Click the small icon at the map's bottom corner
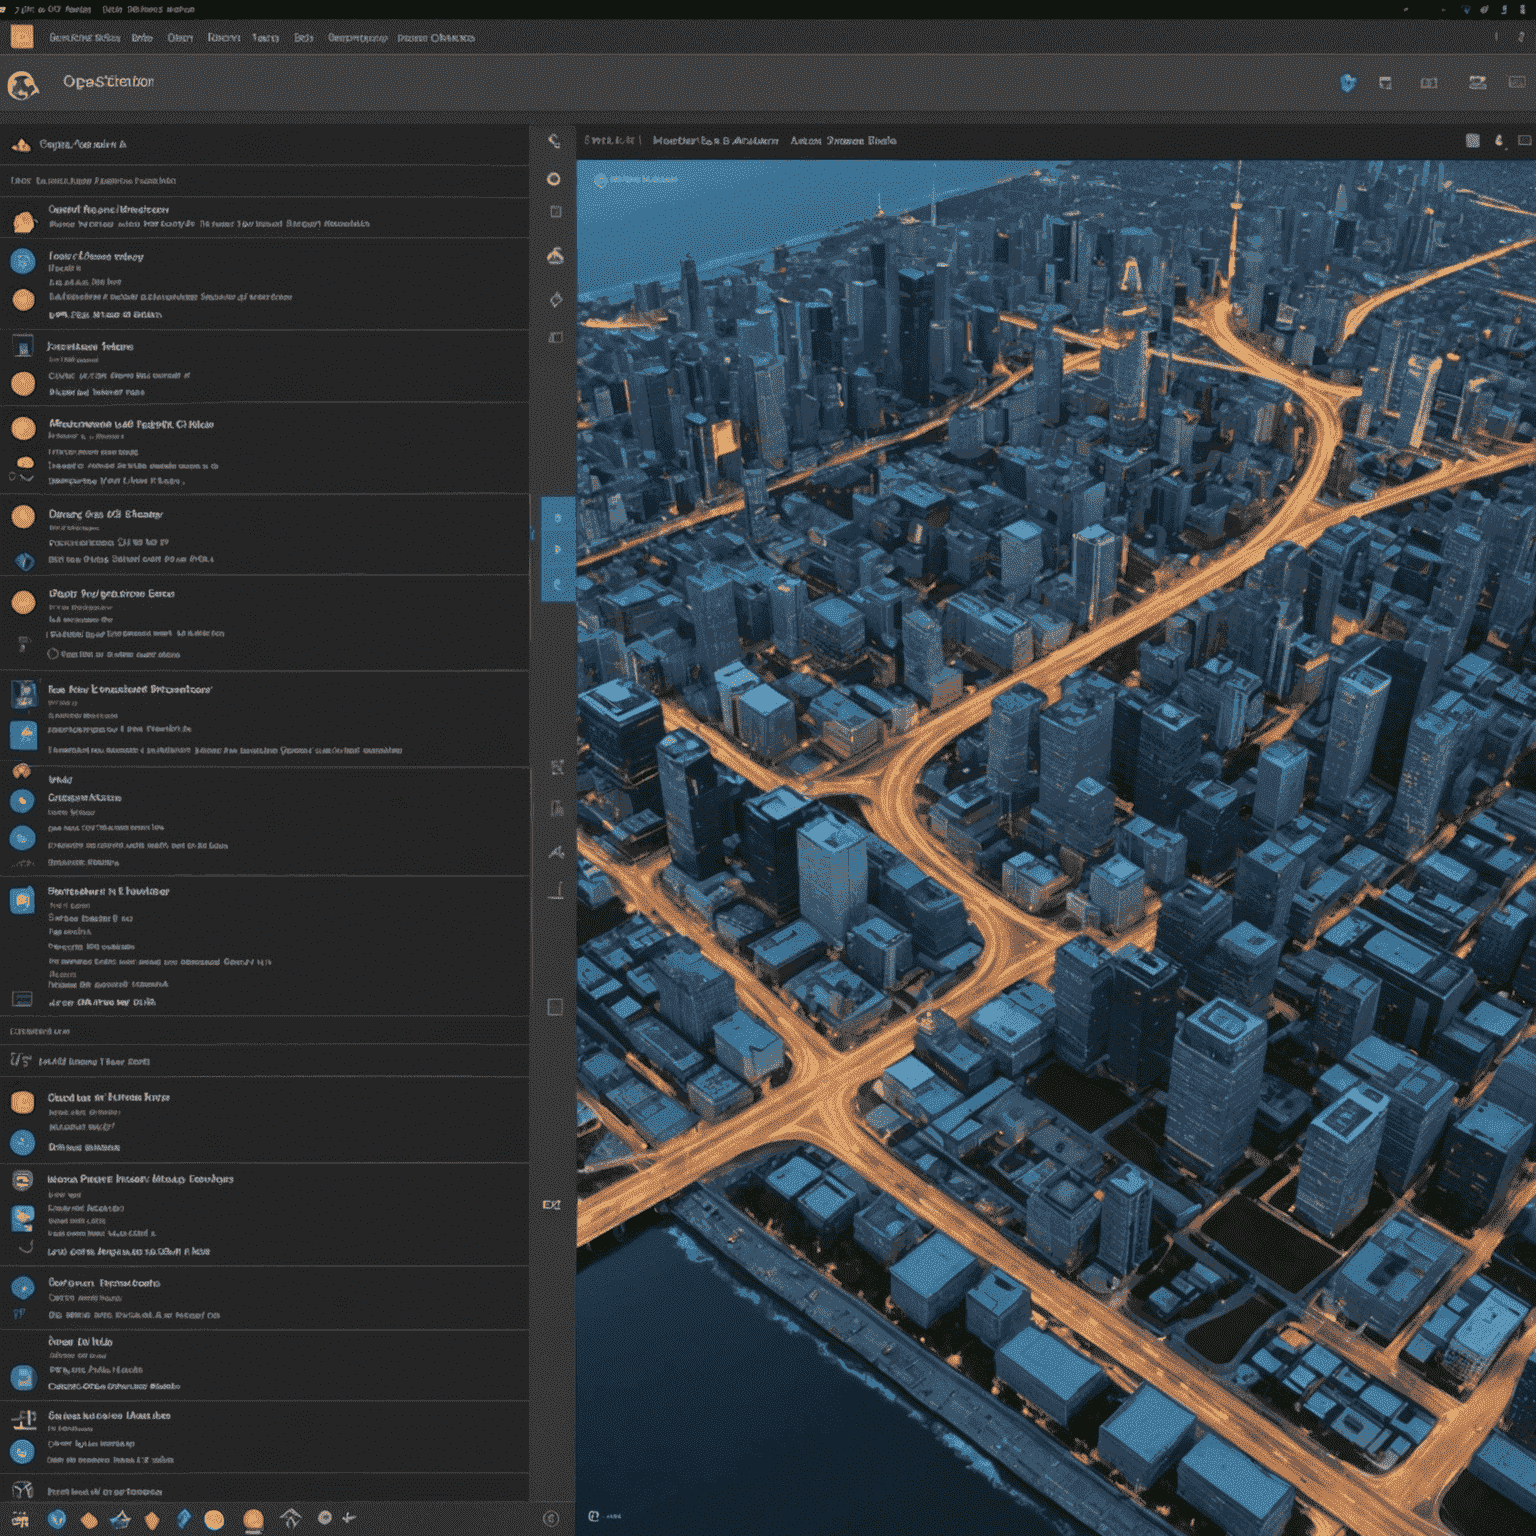The width and height of the screenshot is (1536, 1536). pyautogui.click(x=594, y=1516)
